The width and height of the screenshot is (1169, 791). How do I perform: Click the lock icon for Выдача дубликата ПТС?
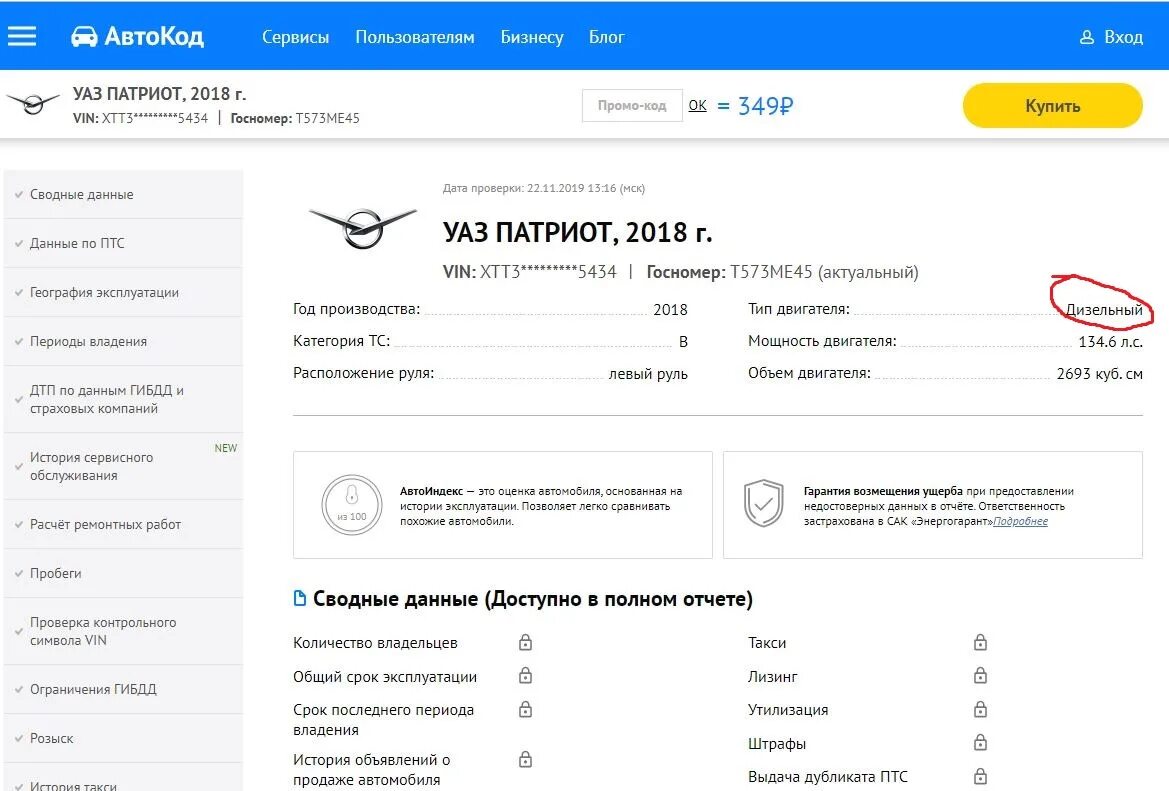point(980,776)
